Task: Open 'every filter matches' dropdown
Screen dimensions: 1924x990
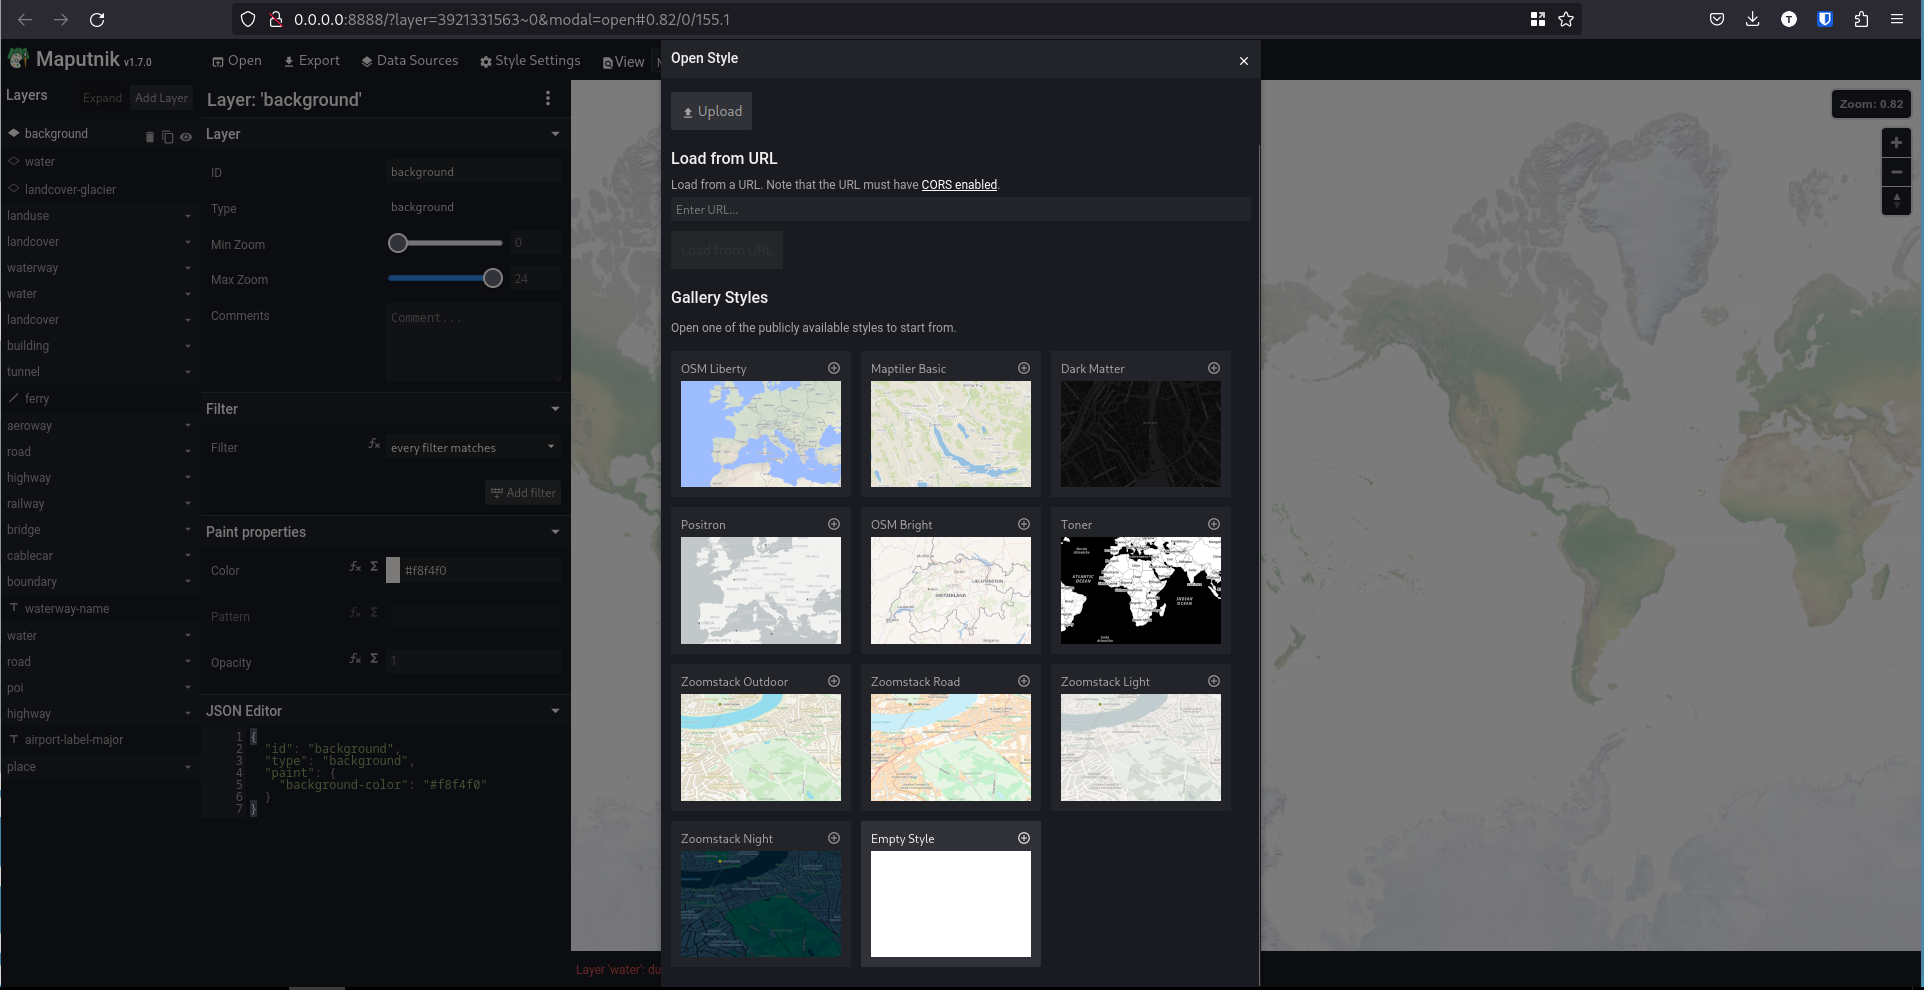Action: pyautogui.click(x=473, y=447)
